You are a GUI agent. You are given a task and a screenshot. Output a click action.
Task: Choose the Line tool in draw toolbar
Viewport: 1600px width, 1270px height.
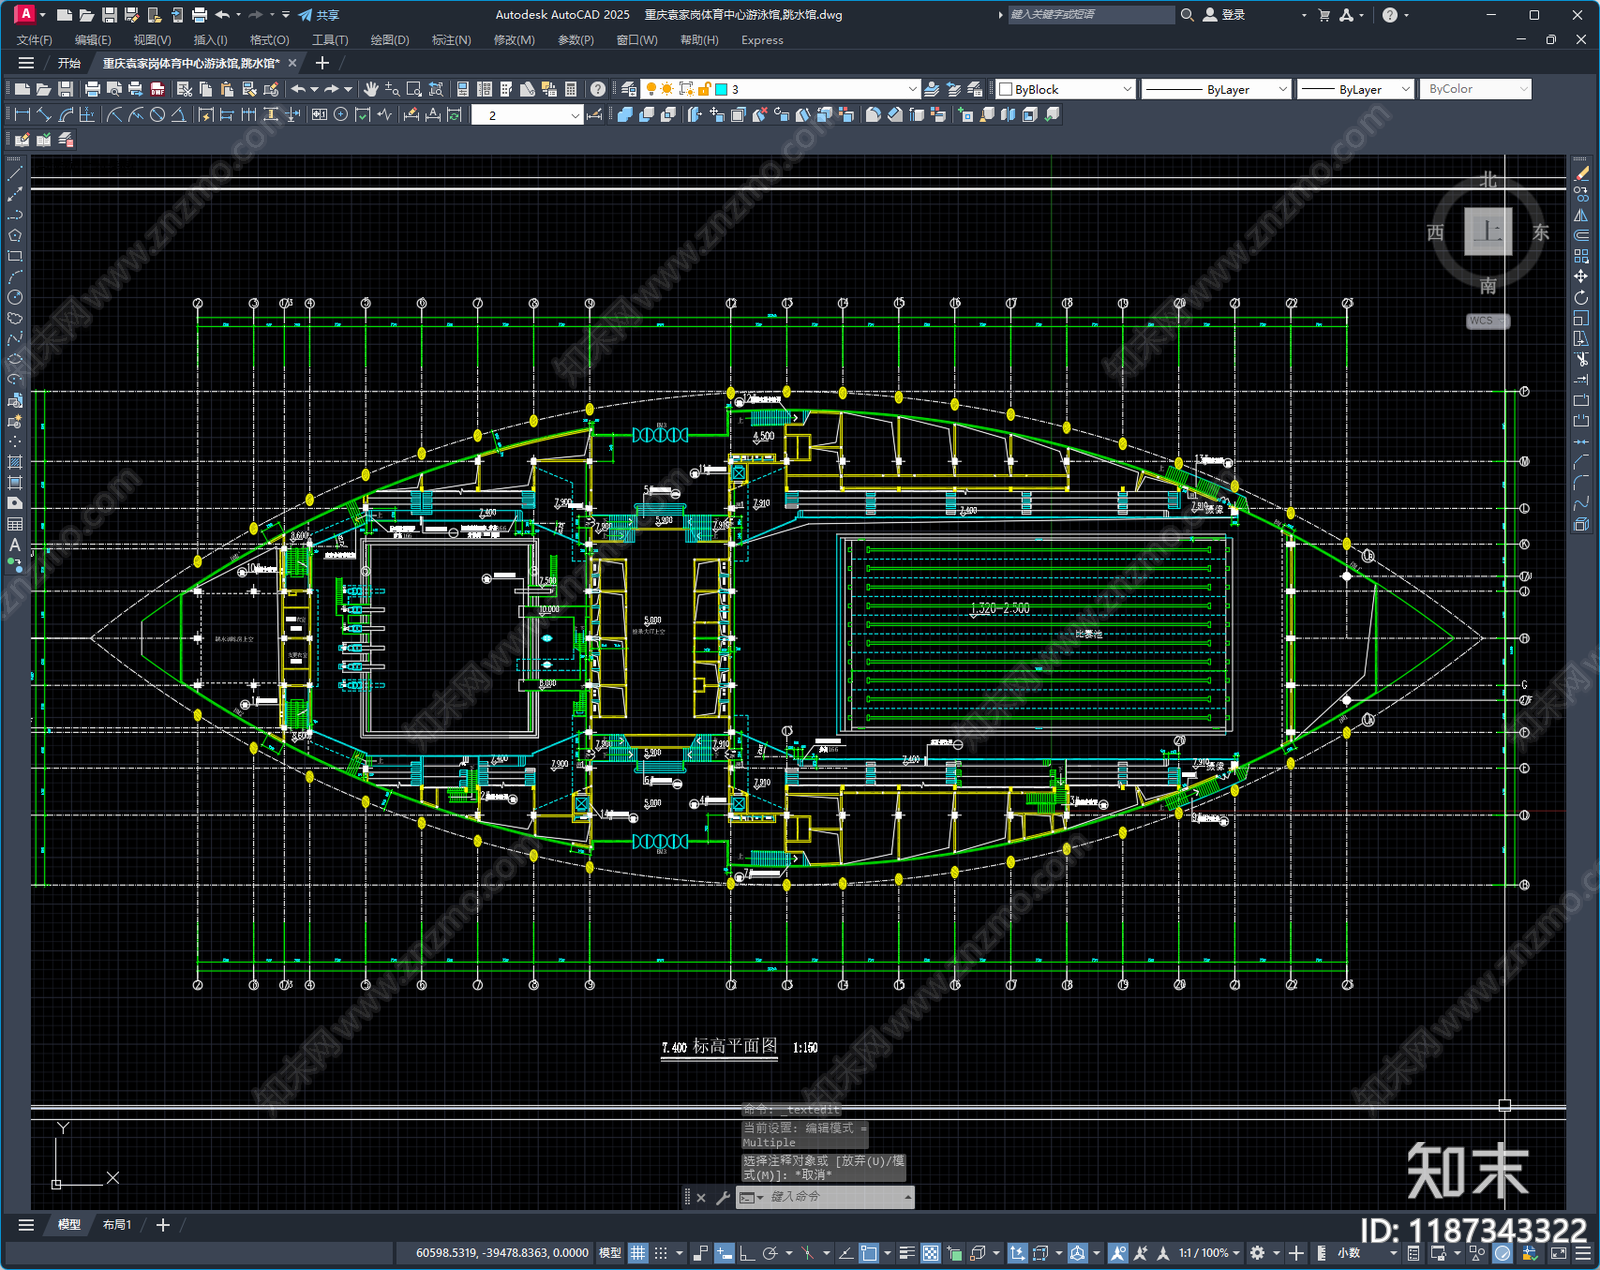tap(15, 174)
